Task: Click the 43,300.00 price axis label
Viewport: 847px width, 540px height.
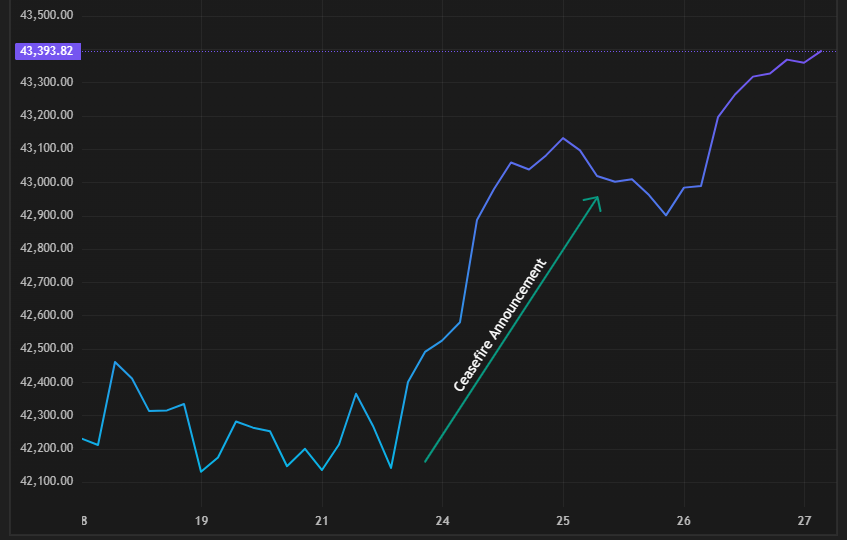Action: point(46,82)
